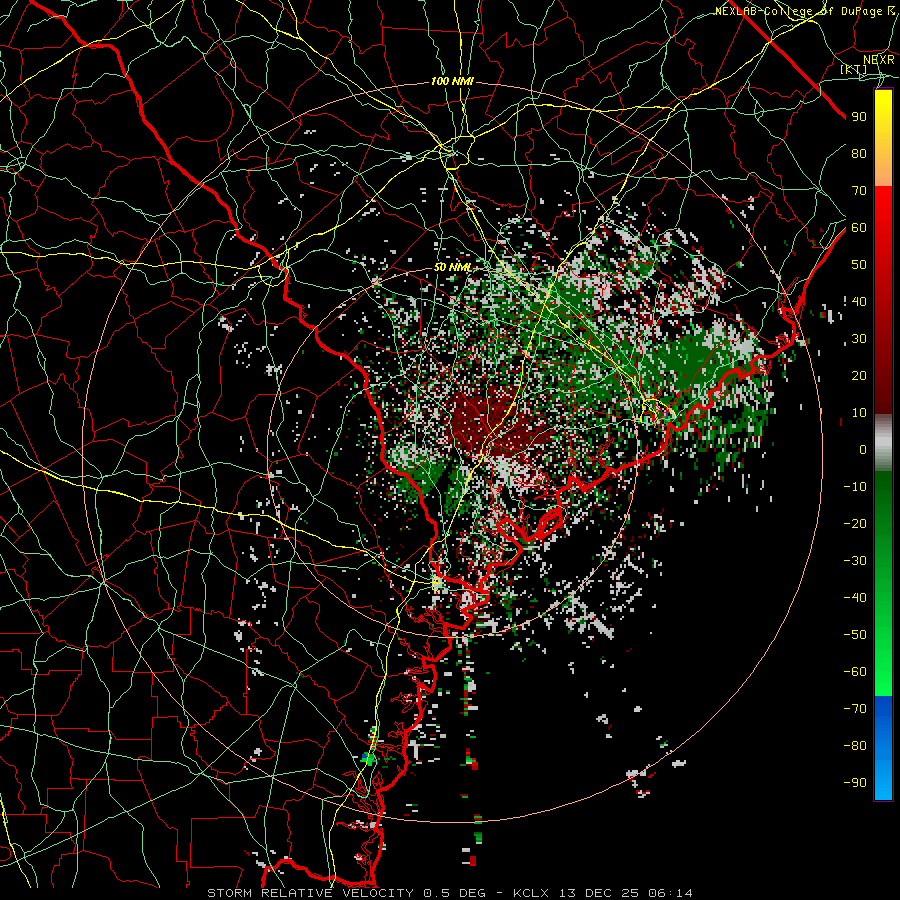Click the "-20" value on velocity scale
The width and height of the screenshot is (900, 900).
pos(855,524)
